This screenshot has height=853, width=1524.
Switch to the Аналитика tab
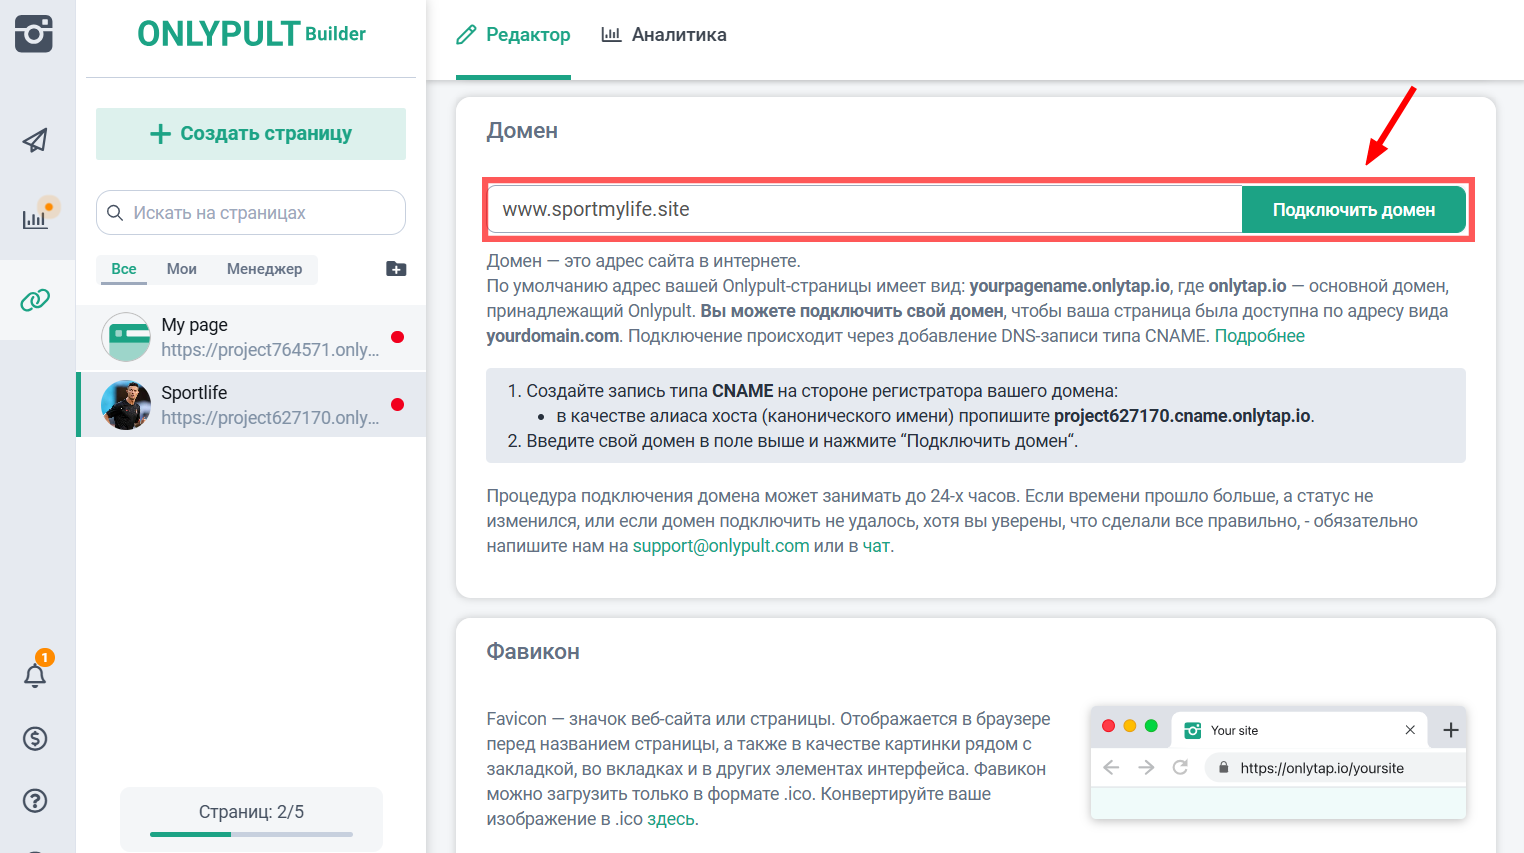pyautogui.click(x=664, y=35)
